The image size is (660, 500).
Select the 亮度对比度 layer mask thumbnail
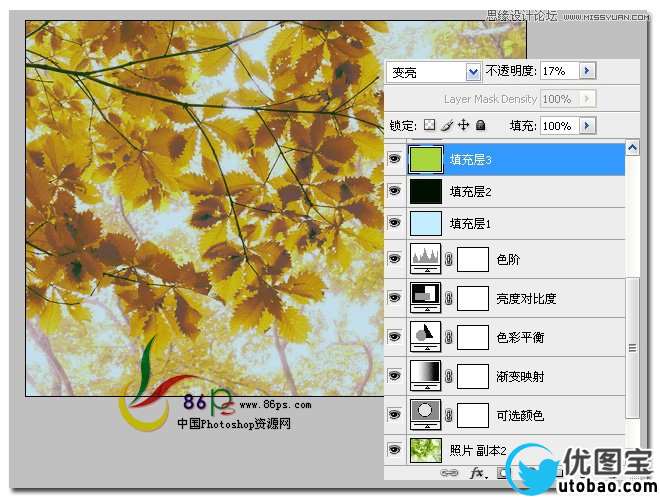(x=473, y=298)
